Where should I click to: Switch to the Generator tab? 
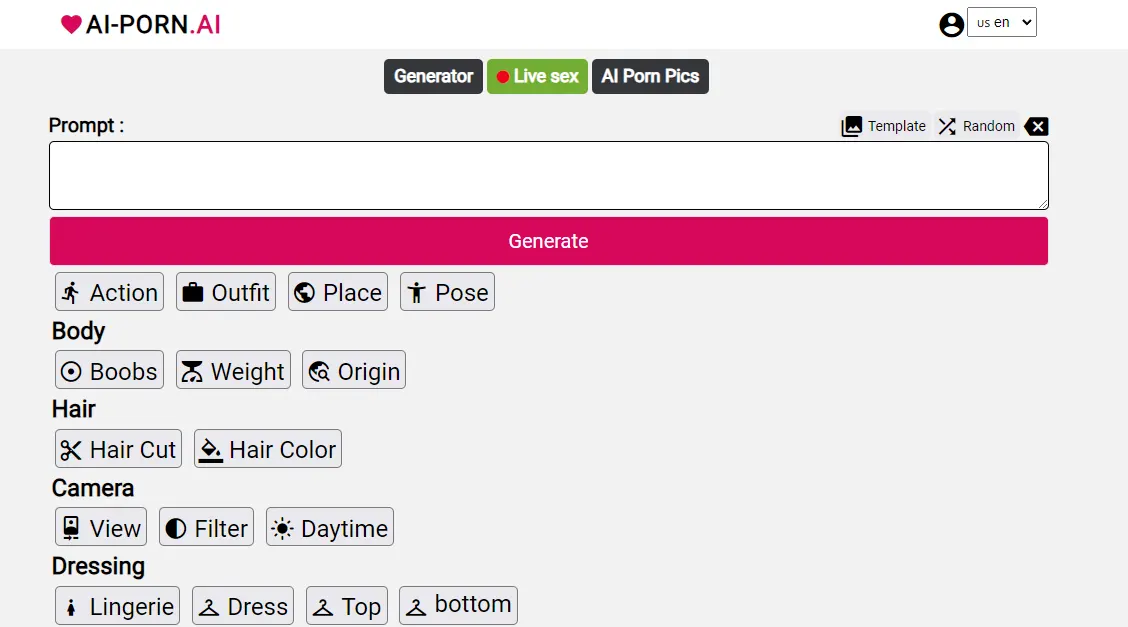pyautogui.click(x=433, y=76)
